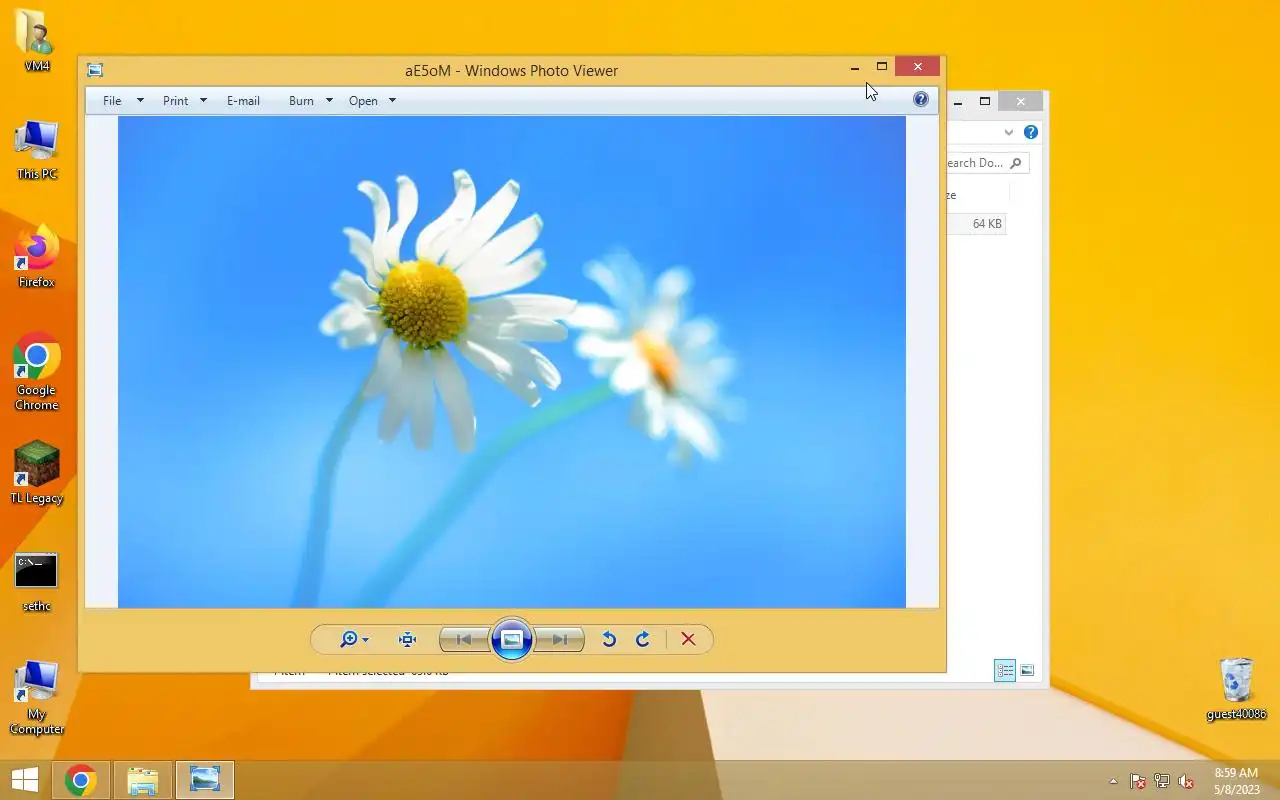Image resolution: width=1280 pixels, height=800 pixels.
Task: Click the daisy photo in the viewer
Action: coord(512,362)
